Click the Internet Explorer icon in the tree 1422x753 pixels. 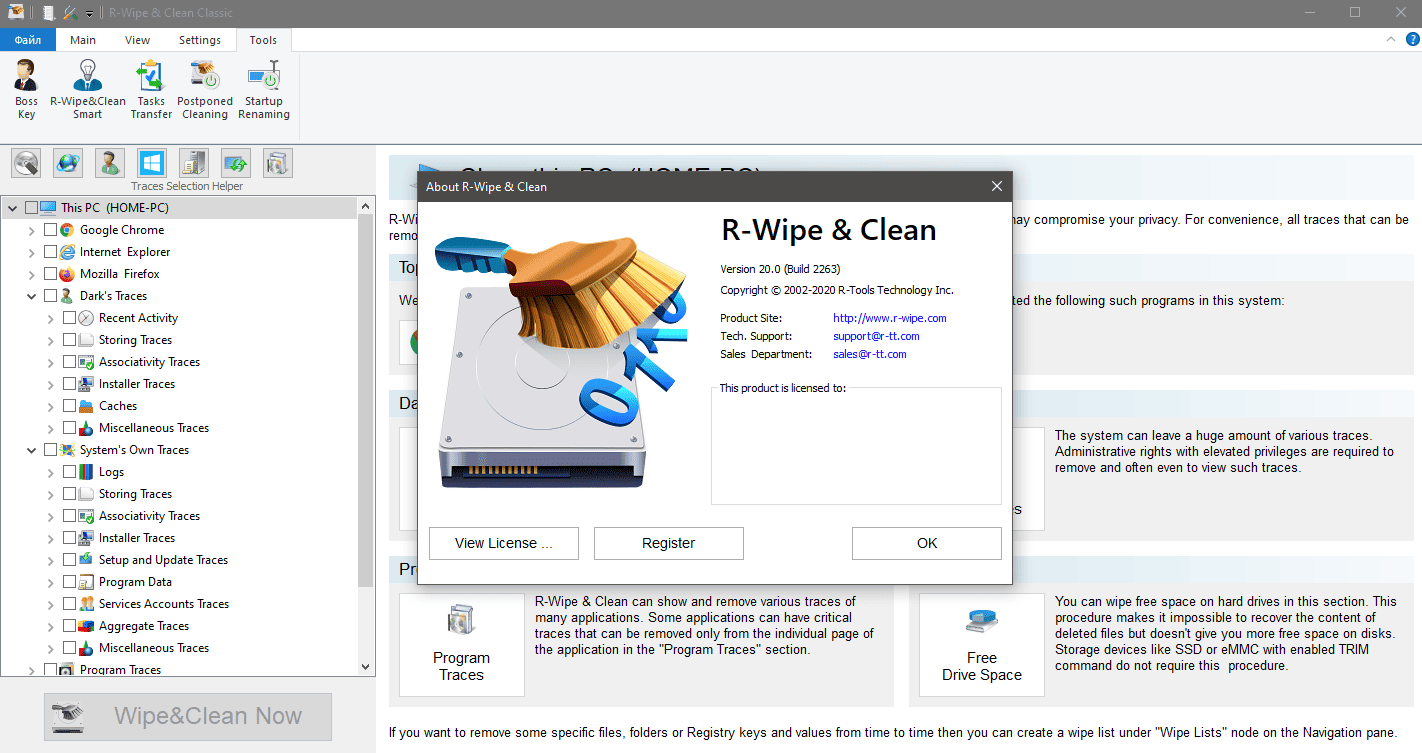click(x=67, y=252)
